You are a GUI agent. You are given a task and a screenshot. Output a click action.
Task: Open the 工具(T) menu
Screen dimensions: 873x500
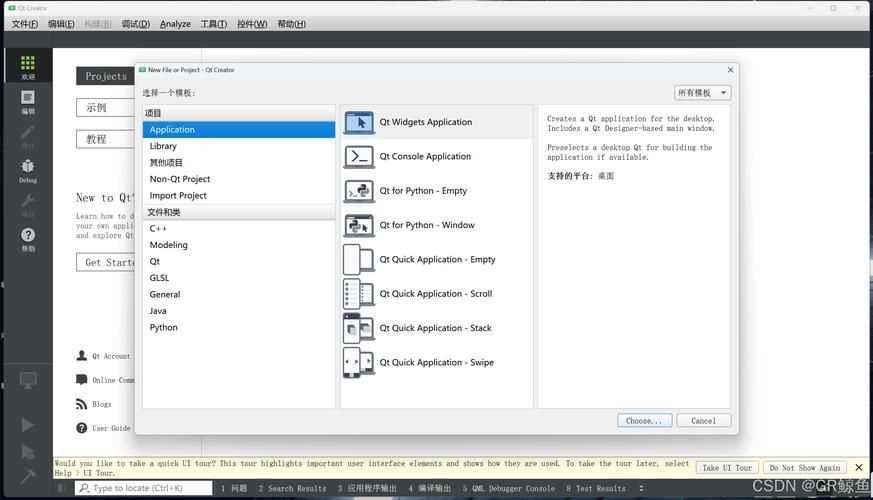(213, 24)
